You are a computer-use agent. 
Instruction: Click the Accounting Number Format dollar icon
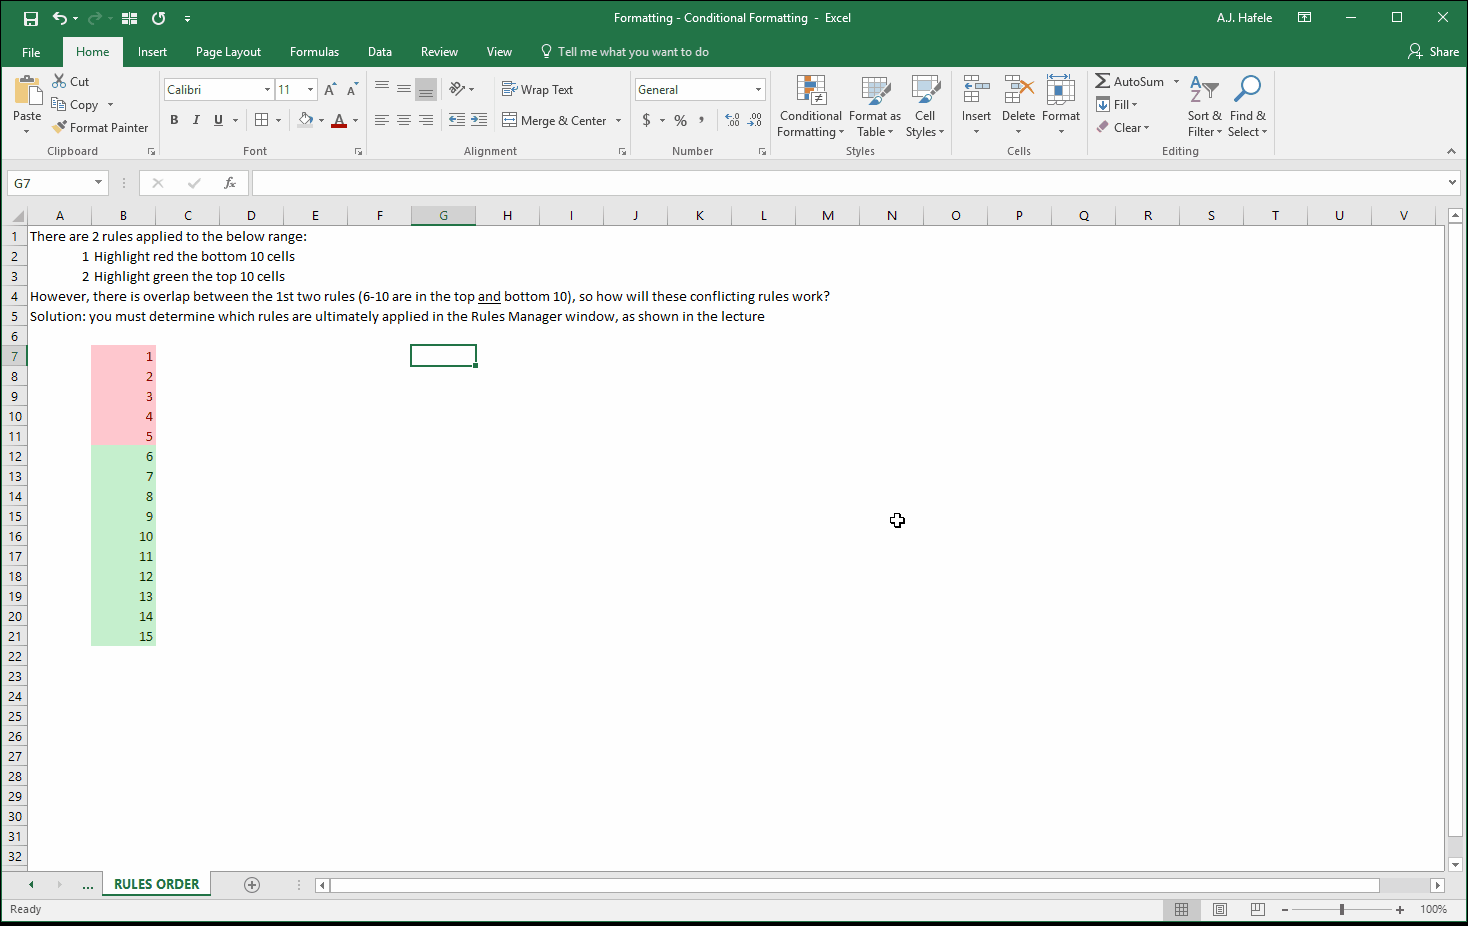(x=647, y=120)
